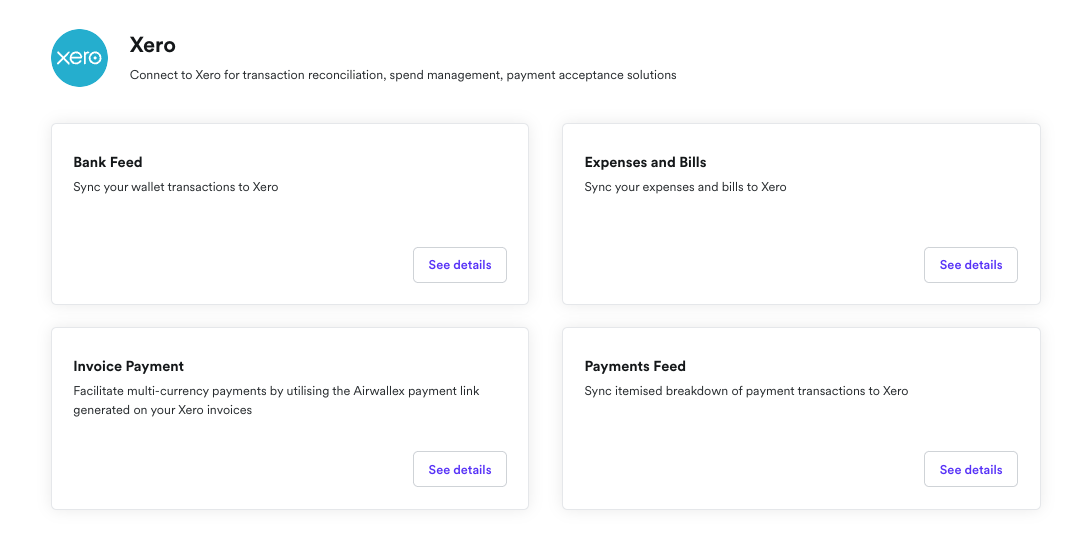
Task: Click the itemised breakdown description text
Action: [746, 391]
